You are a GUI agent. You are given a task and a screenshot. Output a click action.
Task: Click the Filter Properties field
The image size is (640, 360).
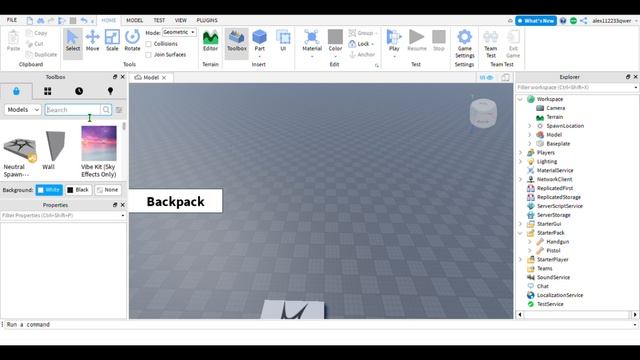pyautogui.click(x=62, y=215)
